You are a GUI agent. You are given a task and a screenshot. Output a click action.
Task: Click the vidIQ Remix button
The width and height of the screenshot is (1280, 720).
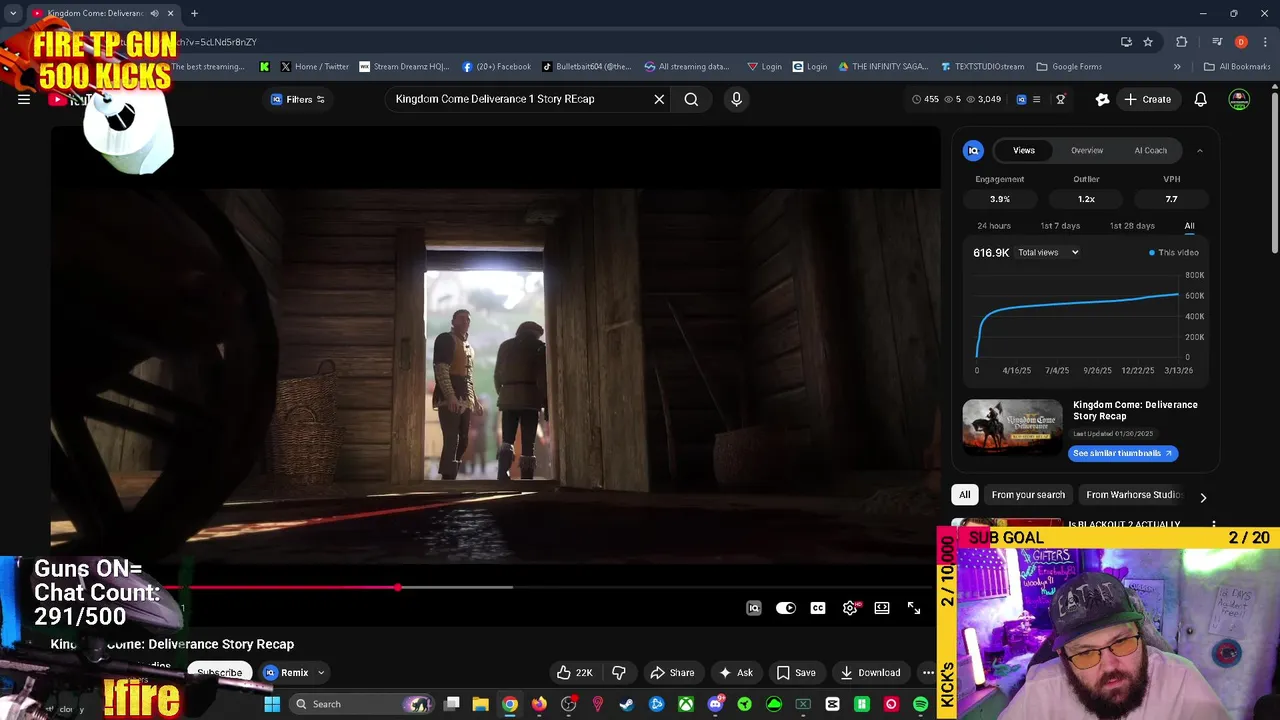286,672
